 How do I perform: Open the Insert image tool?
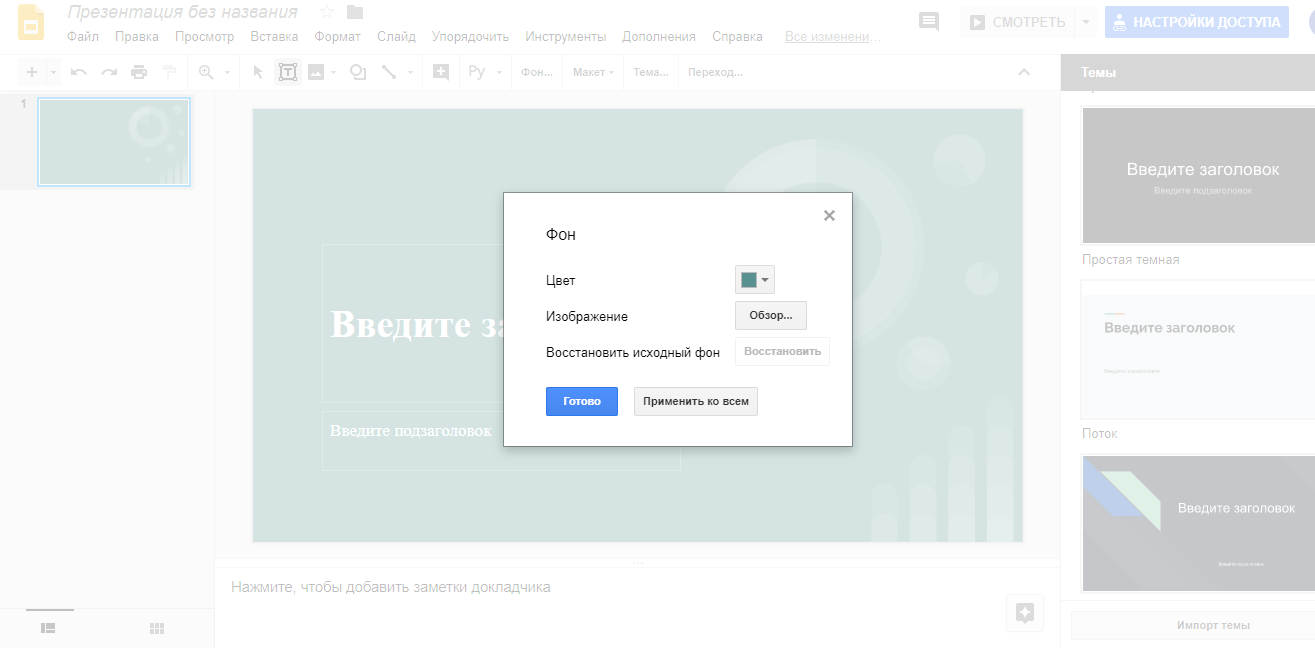(x=318, y=71)
